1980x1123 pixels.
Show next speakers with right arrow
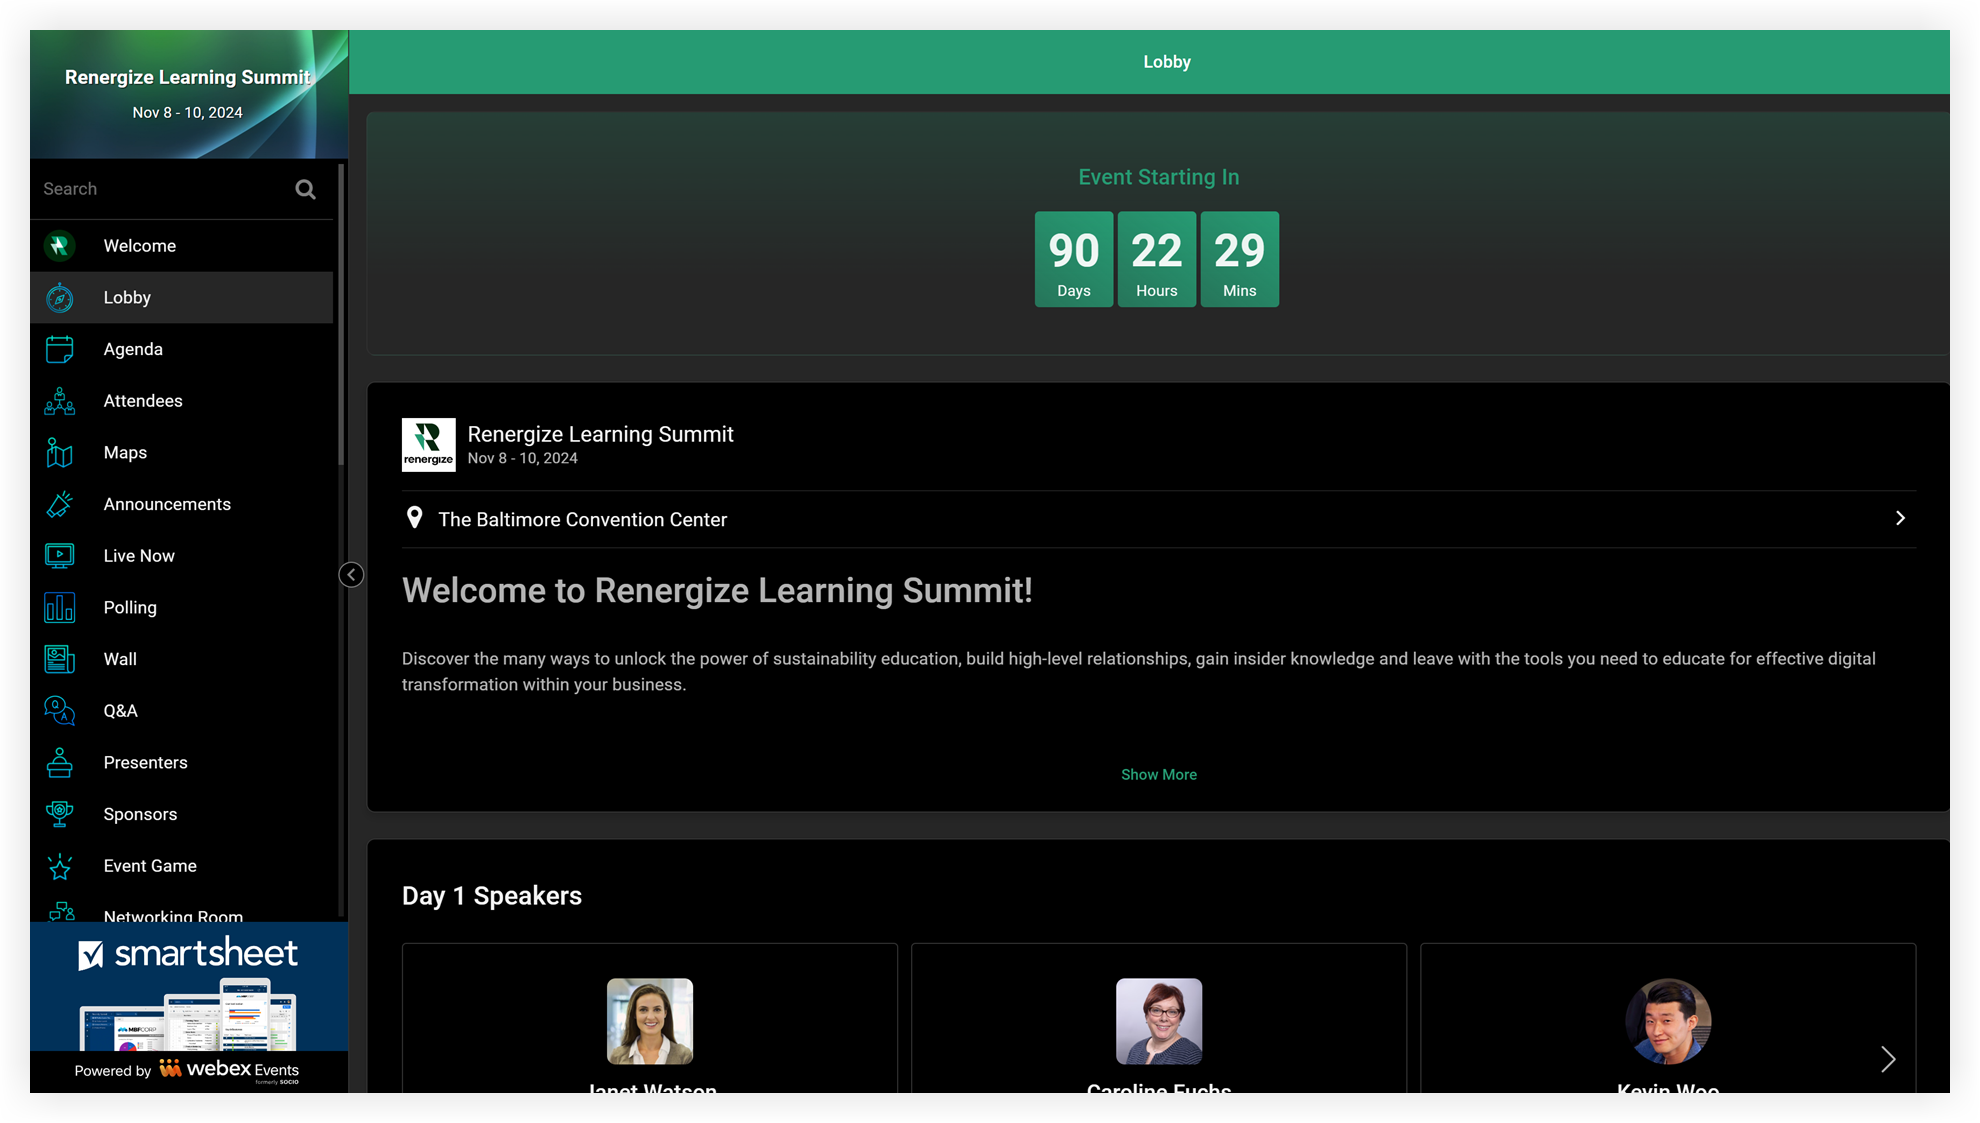pyautogui.click(x=1888, y=1059)
